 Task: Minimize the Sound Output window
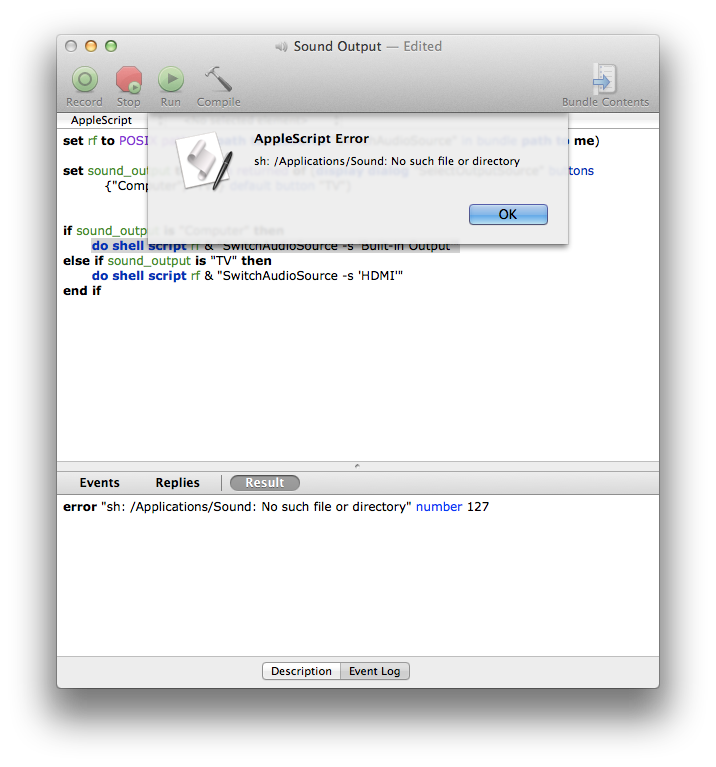pos(91,46)
